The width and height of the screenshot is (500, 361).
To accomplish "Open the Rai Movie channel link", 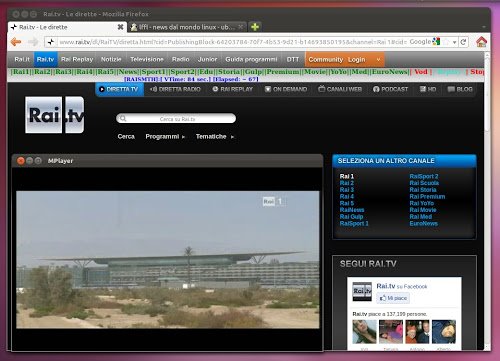I will 423,210.
